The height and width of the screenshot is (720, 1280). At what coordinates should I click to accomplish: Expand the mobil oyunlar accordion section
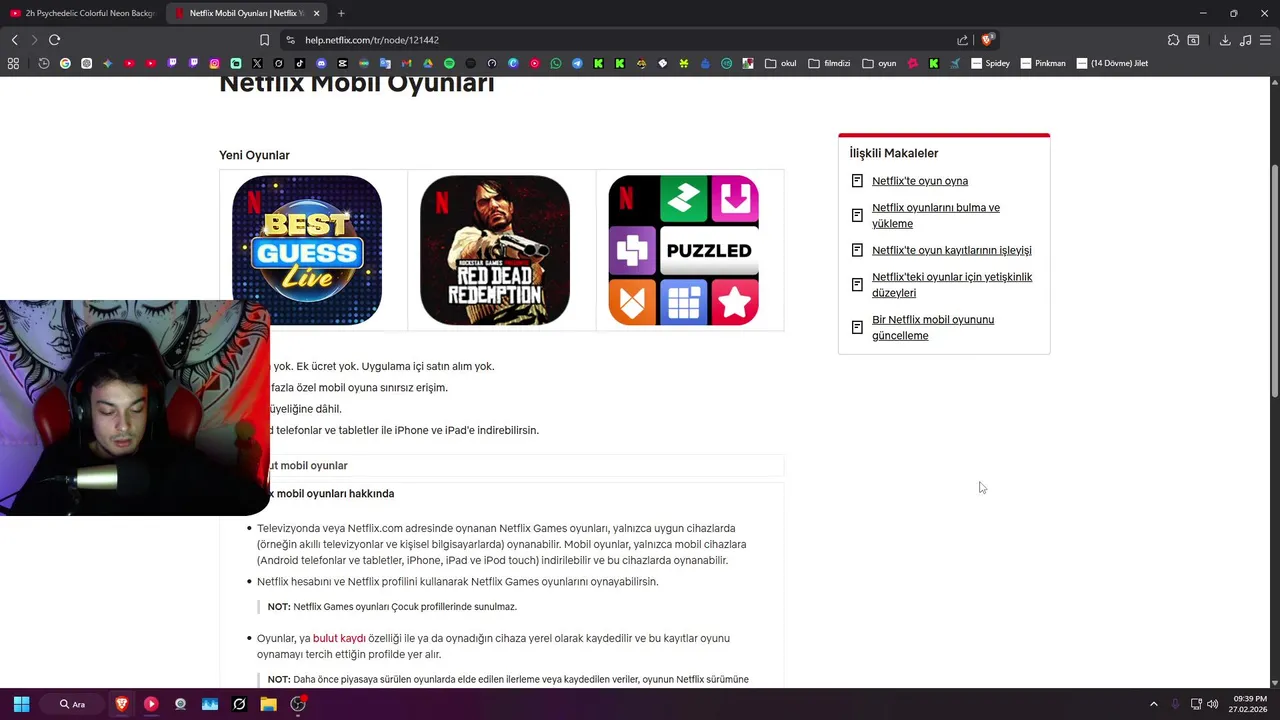(502, 466)
